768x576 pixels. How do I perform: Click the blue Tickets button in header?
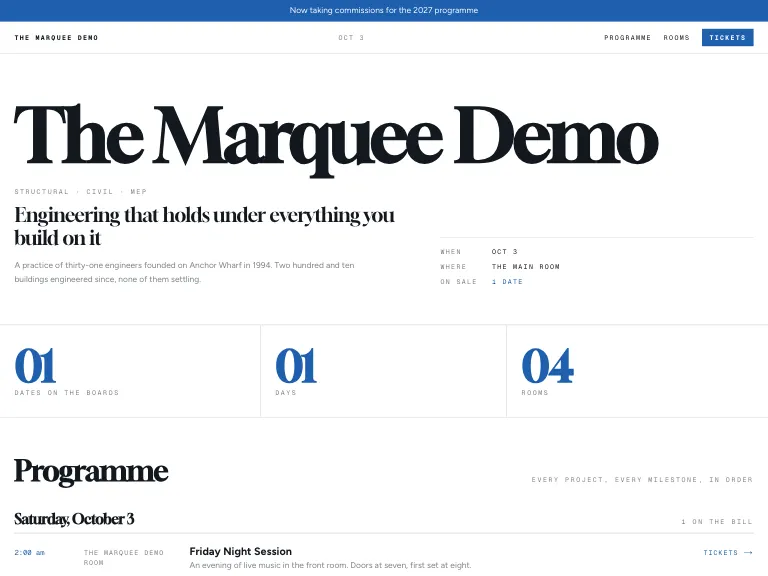(x=727, y=38)
